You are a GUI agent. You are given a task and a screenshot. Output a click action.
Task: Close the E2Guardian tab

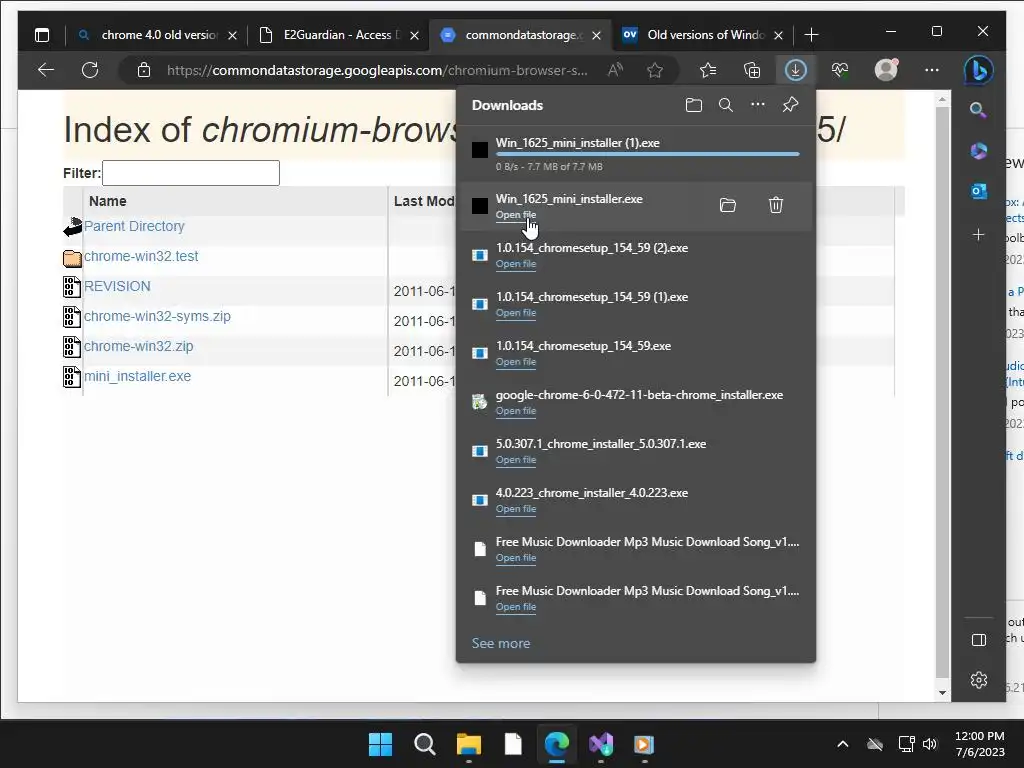[x=415, y=35]
